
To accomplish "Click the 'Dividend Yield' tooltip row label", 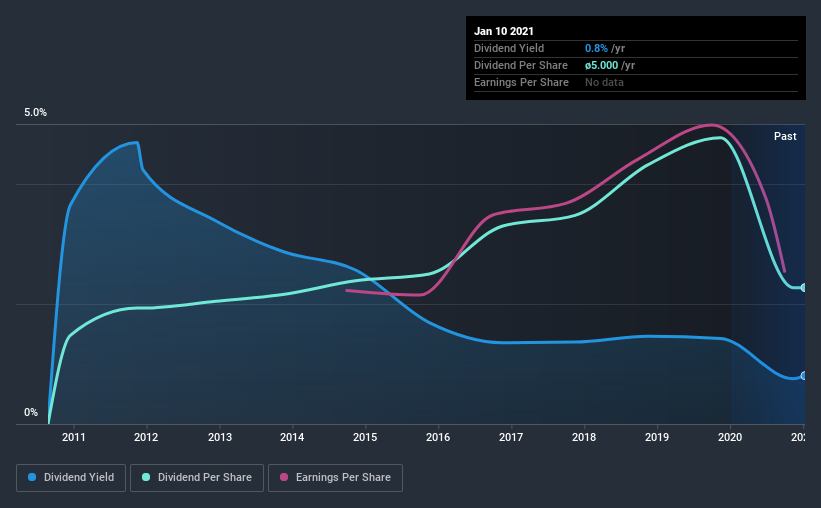I will click(509, 48).
